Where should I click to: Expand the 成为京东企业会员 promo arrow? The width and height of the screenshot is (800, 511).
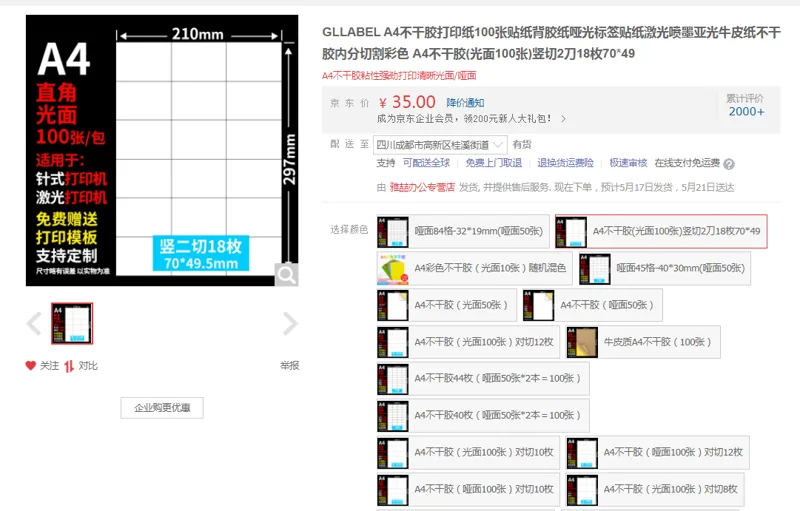[x=563, y=119]
